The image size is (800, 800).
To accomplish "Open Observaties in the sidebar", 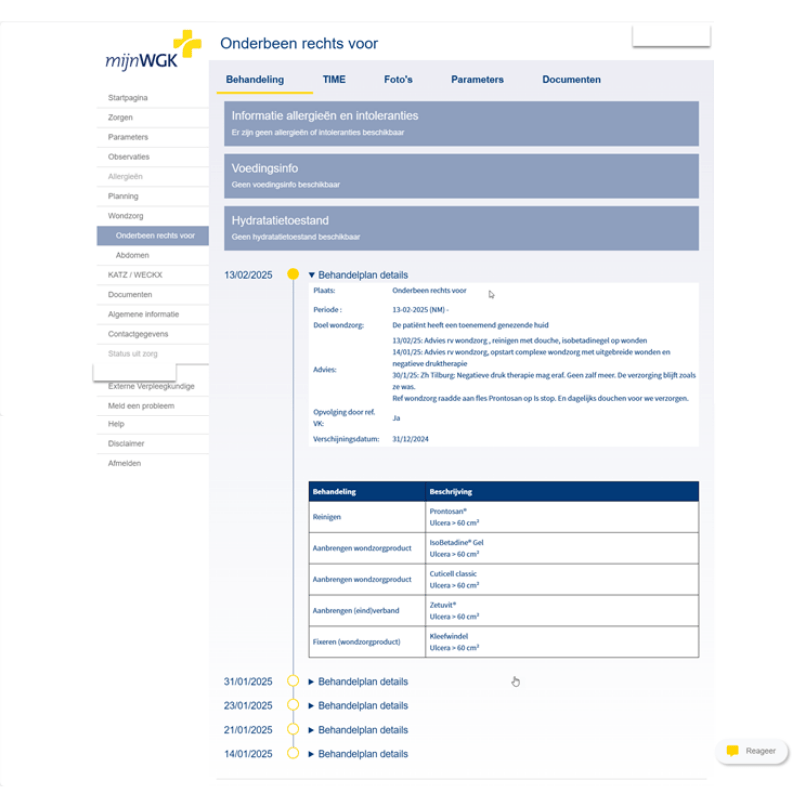I will [153, 157].
